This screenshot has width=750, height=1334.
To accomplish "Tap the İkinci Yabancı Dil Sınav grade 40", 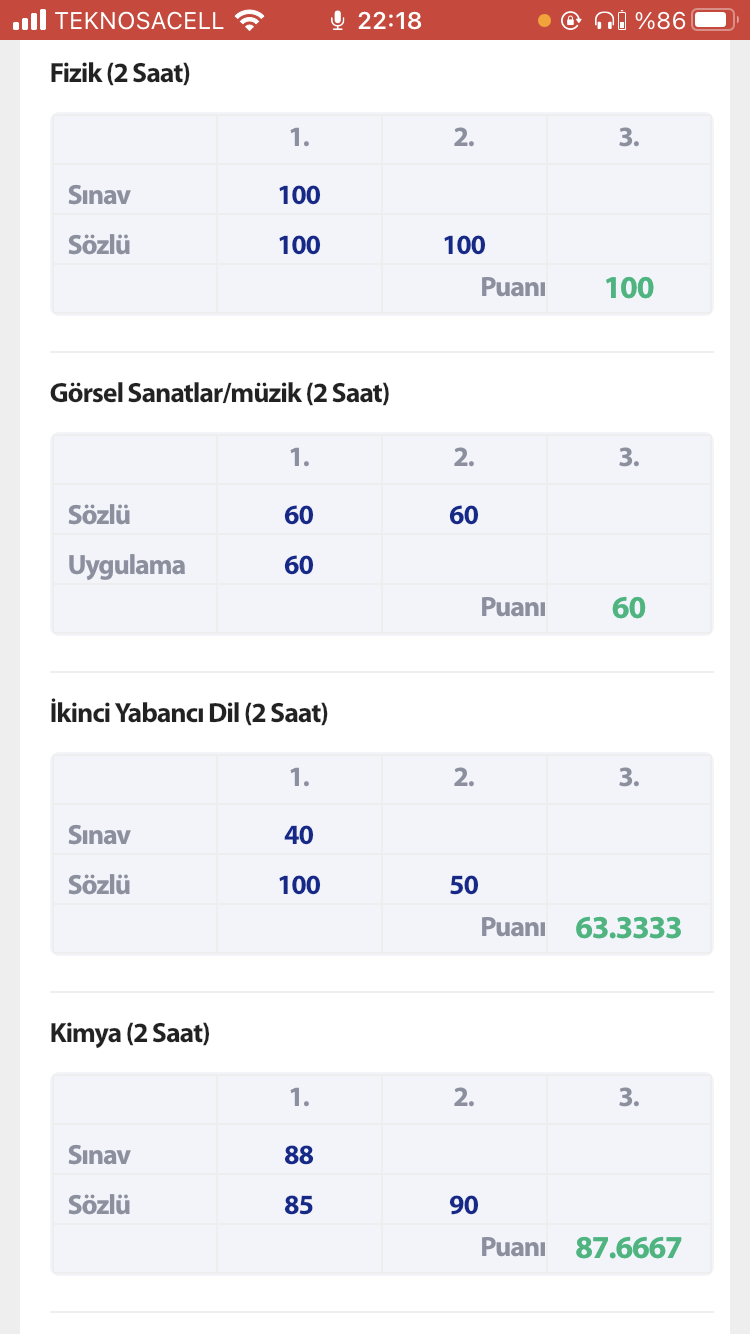I will click(299, 835).
